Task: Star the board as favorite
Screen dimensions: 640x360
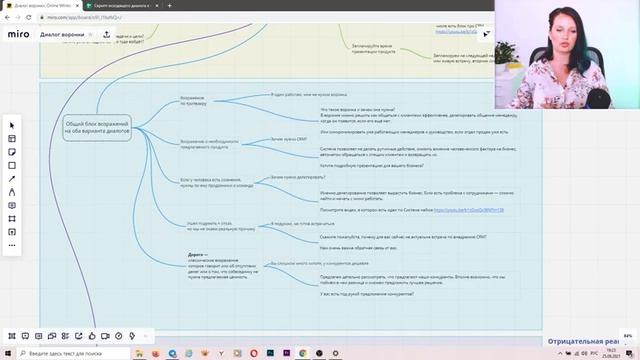Action: point(91,35)
